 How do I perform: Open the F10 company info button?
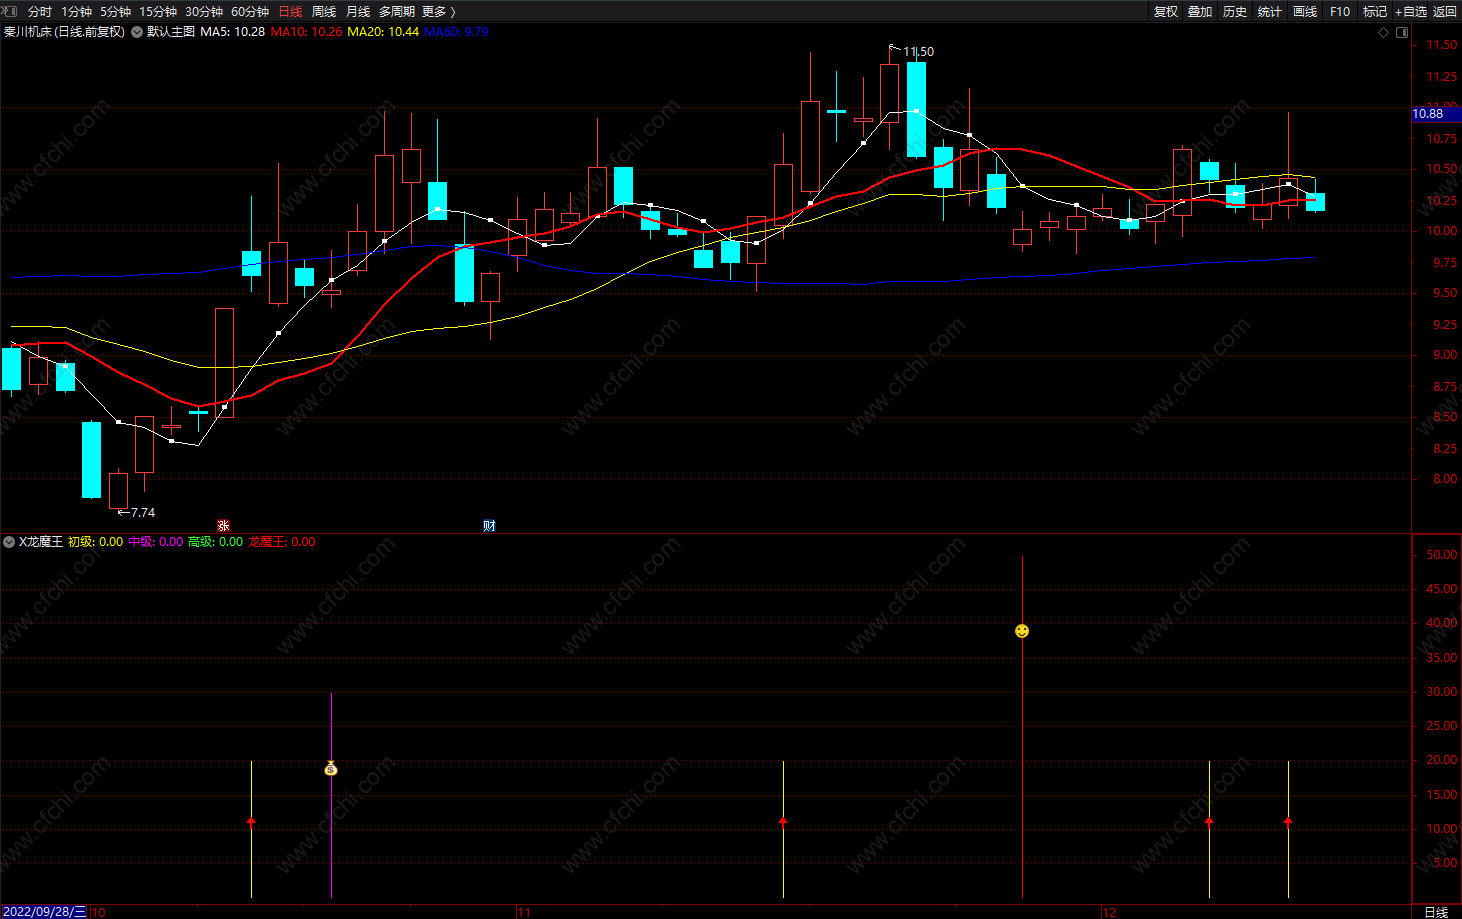coord(1340,12)
